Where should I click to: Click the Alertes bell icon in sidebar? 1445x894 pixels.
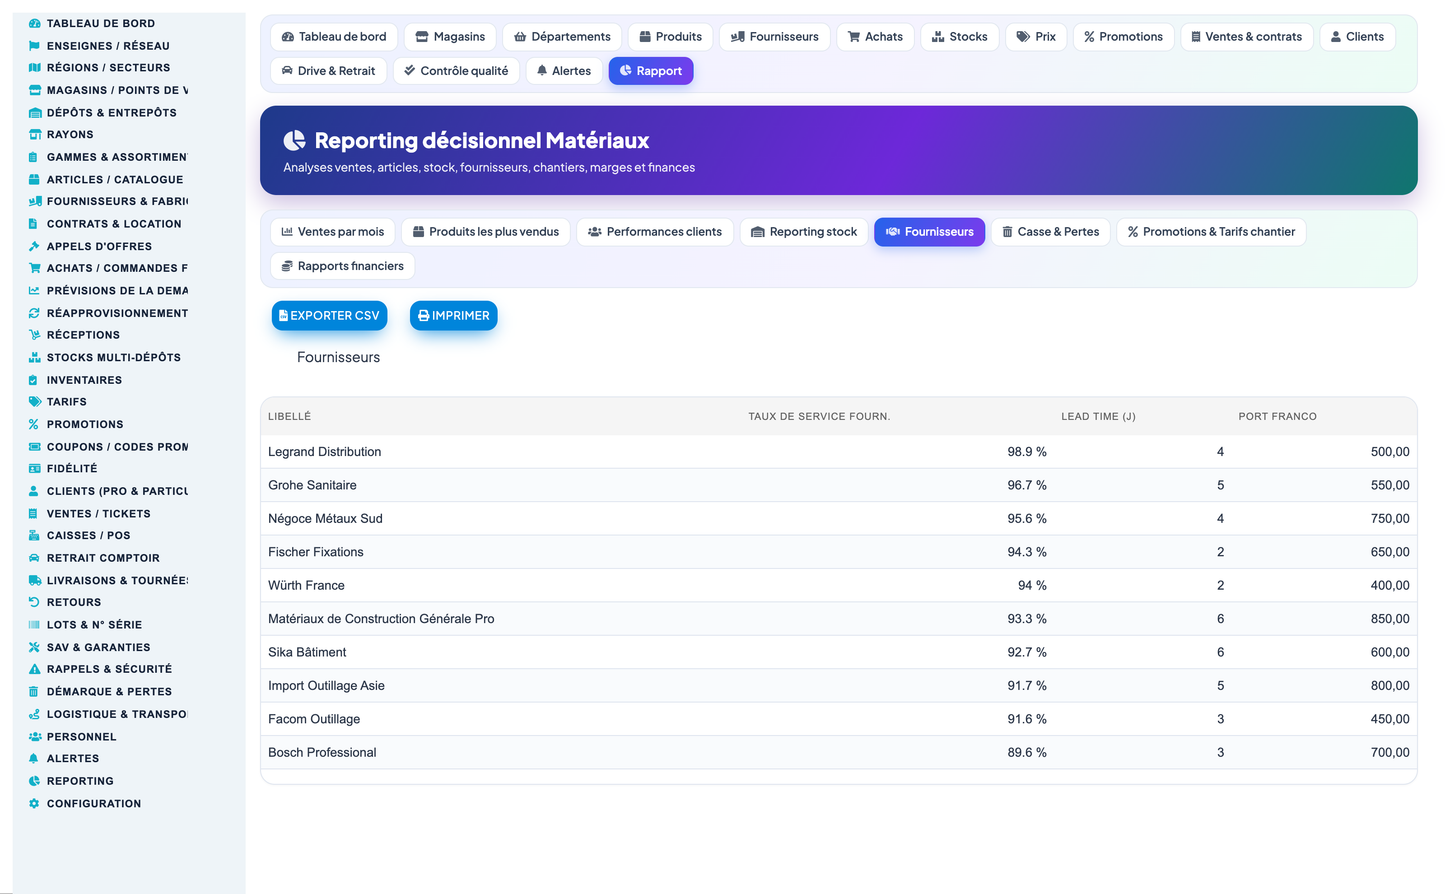[x=34, y=759]
